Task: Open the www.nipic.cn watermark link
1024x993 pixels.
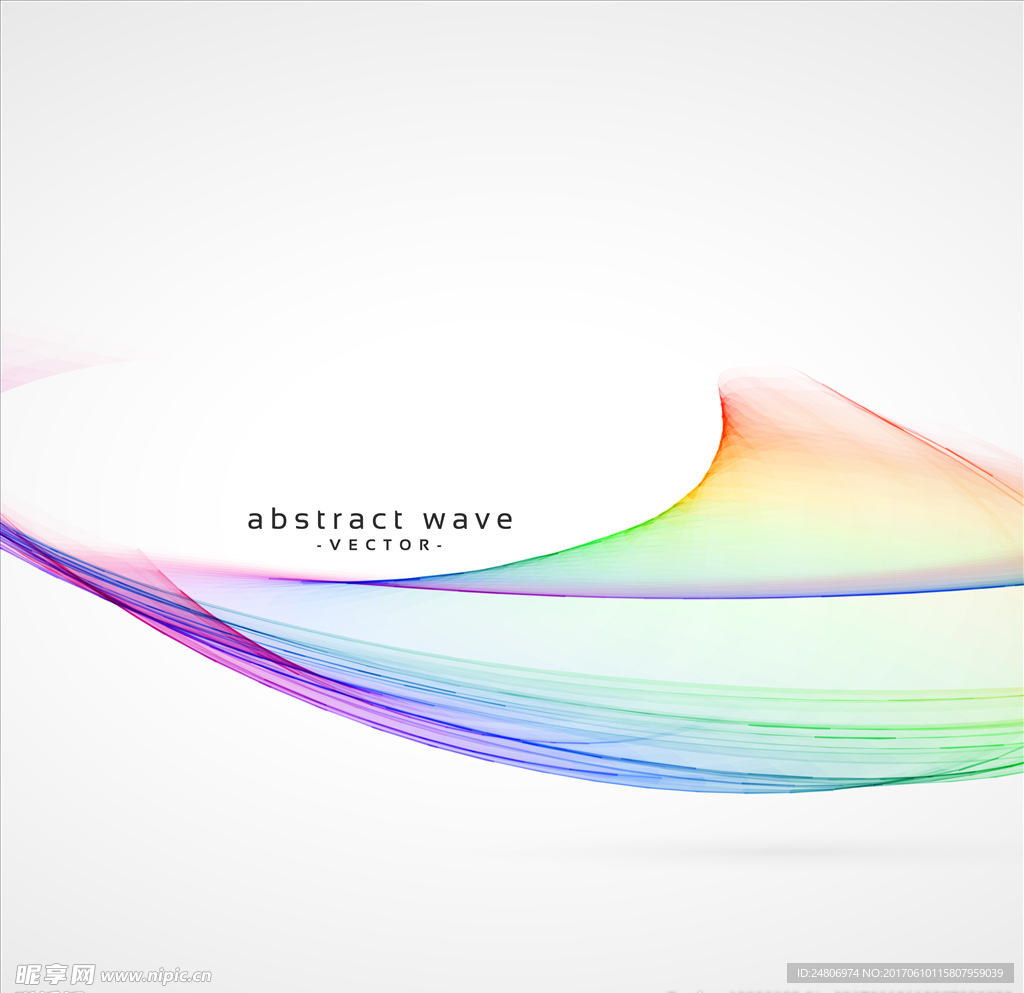Action: click(x=156, y=975)
